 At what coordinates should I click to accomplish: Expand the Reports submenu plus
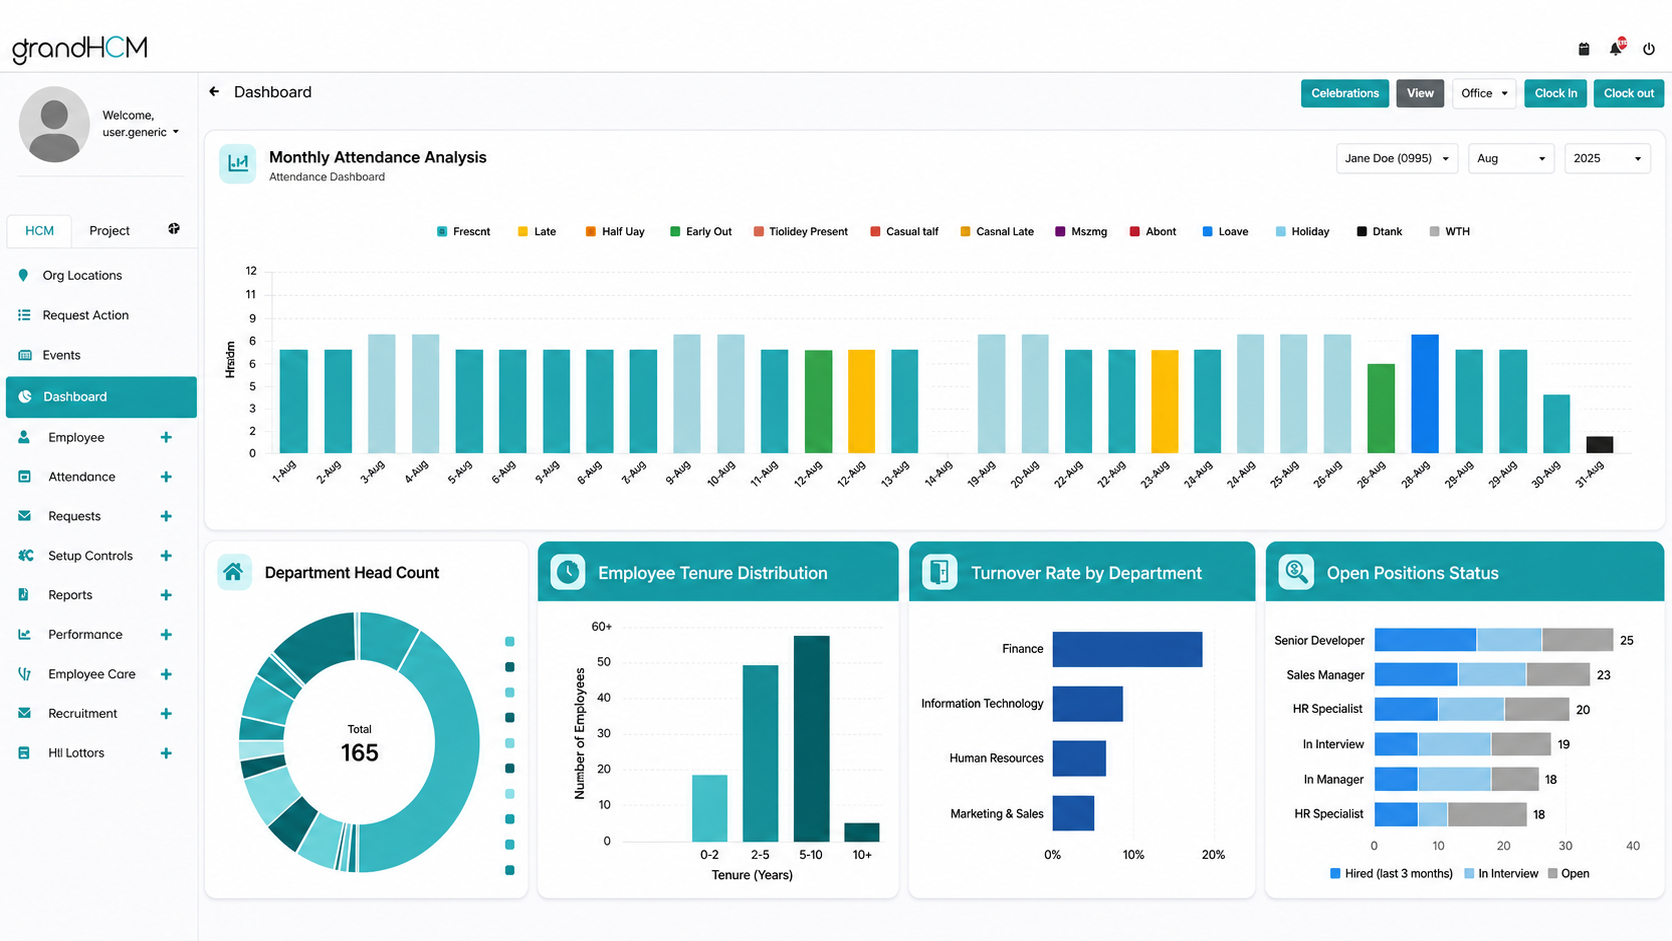[x=166, y=595]
